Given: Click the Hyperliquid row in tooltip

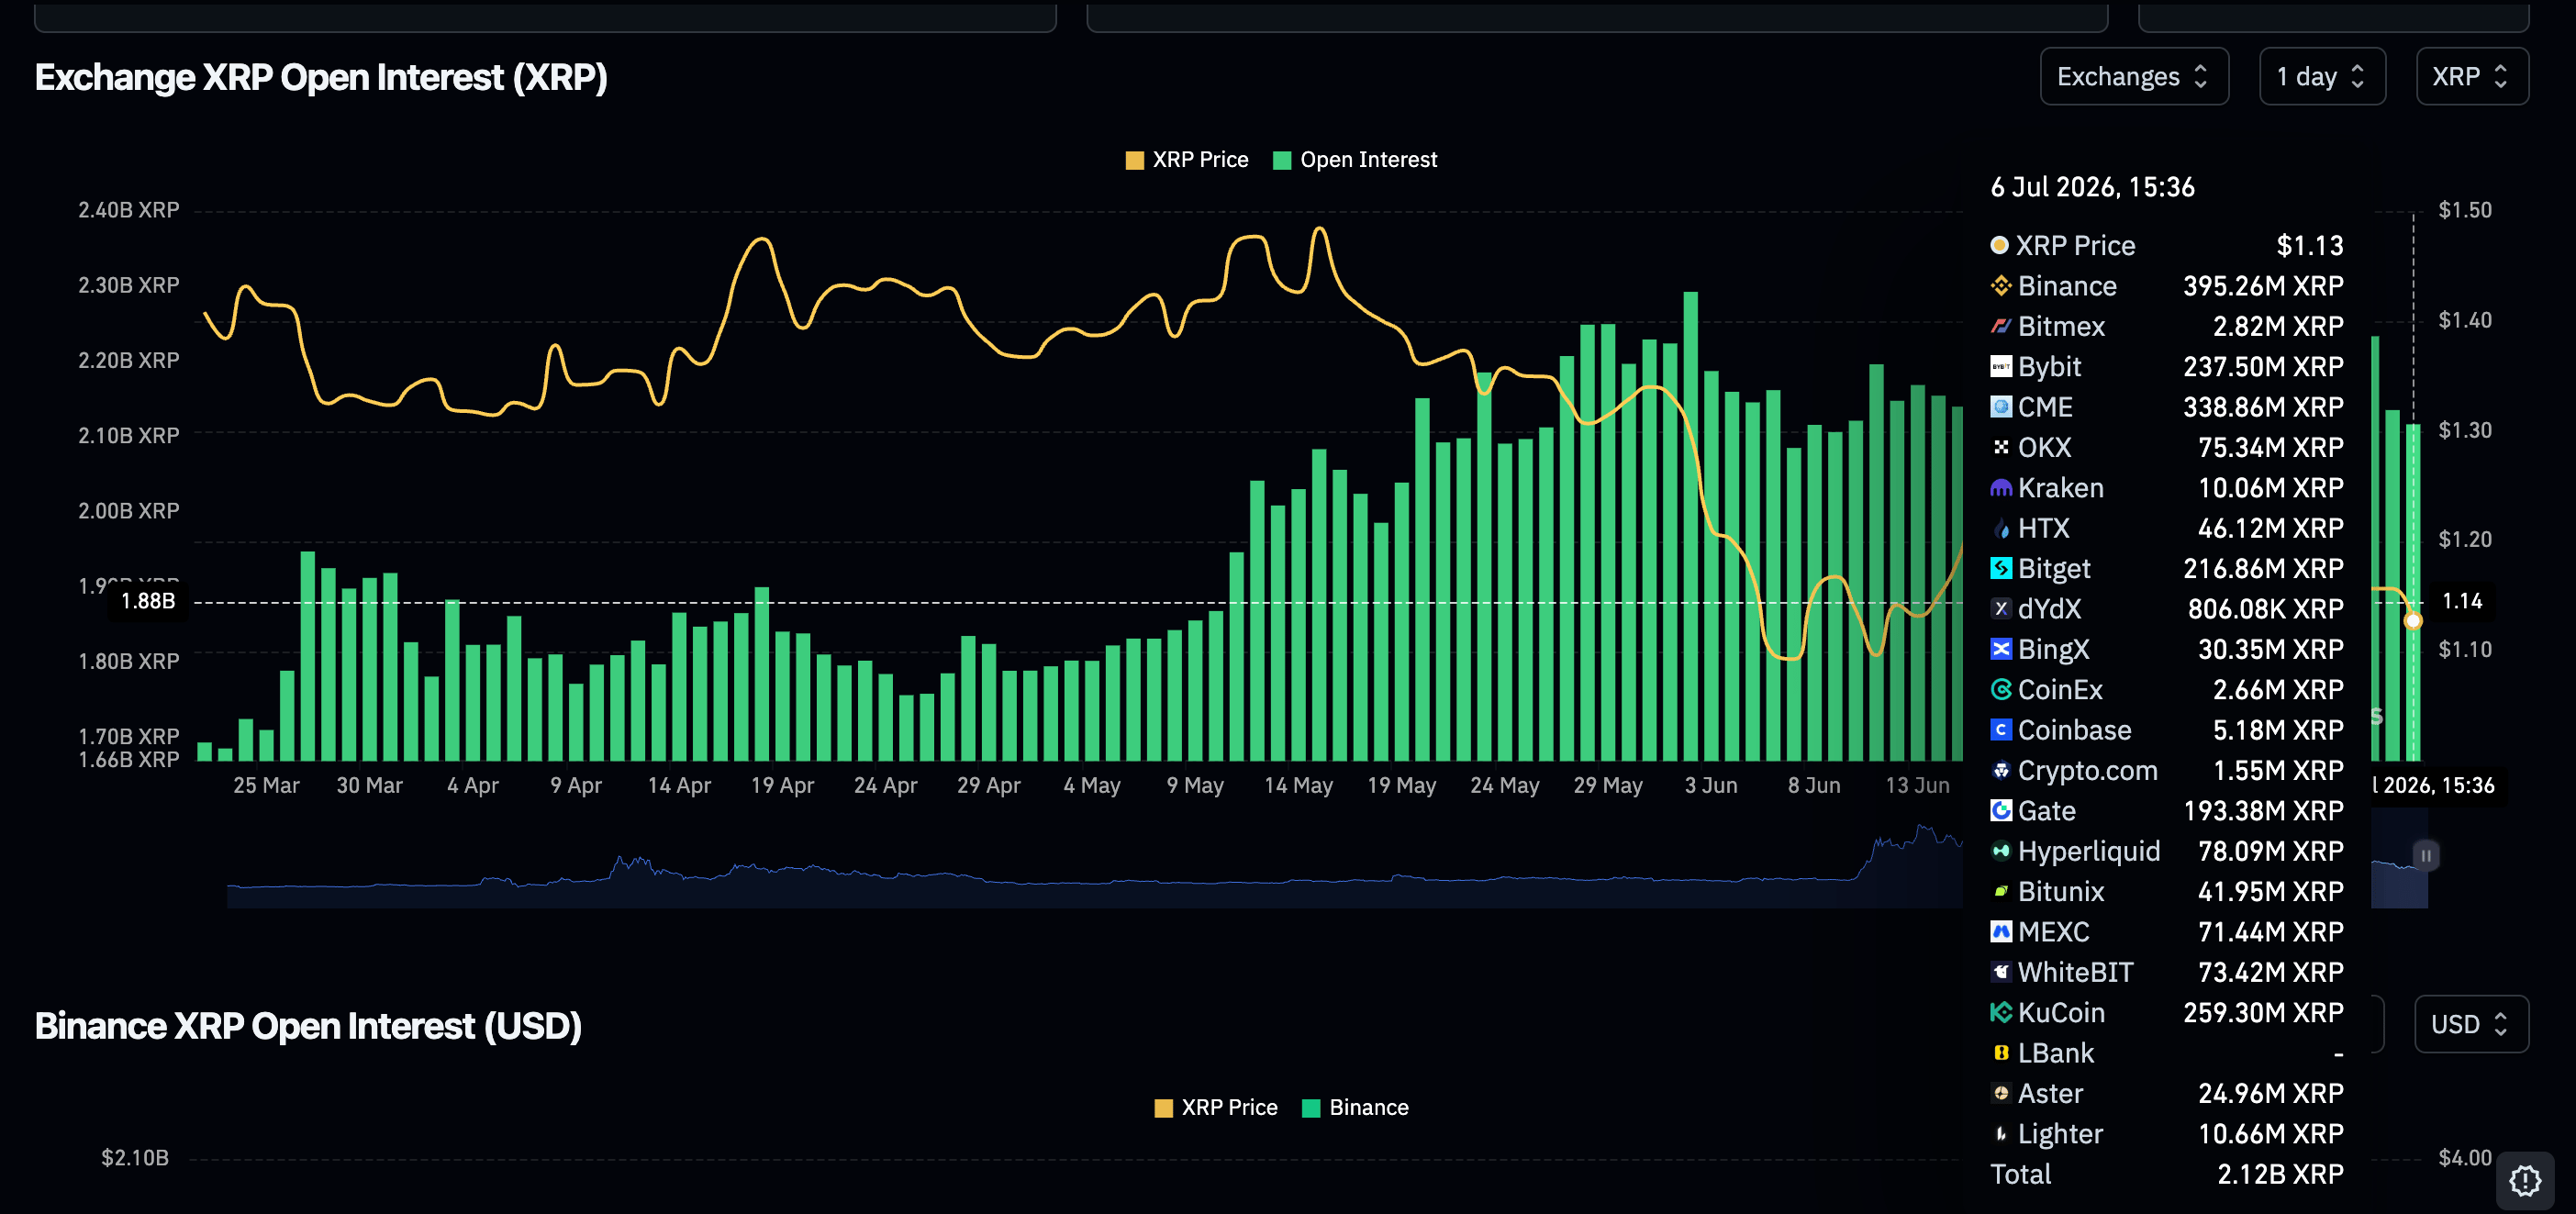Looking at the screenshot, I should pyautogui.click(x=2166, y=851).
